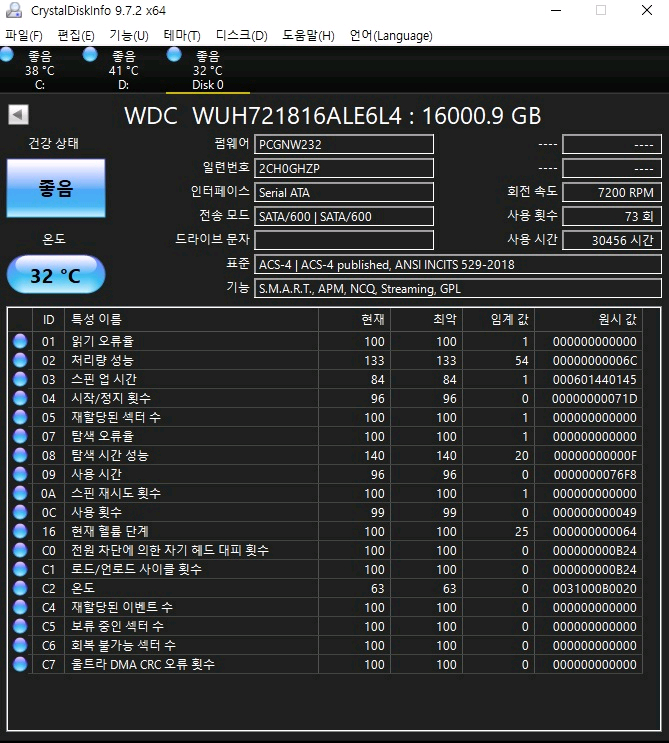
Task: Select raw value 0000000076F8 in 사용 시간 row
Action: tap(595, 474)
